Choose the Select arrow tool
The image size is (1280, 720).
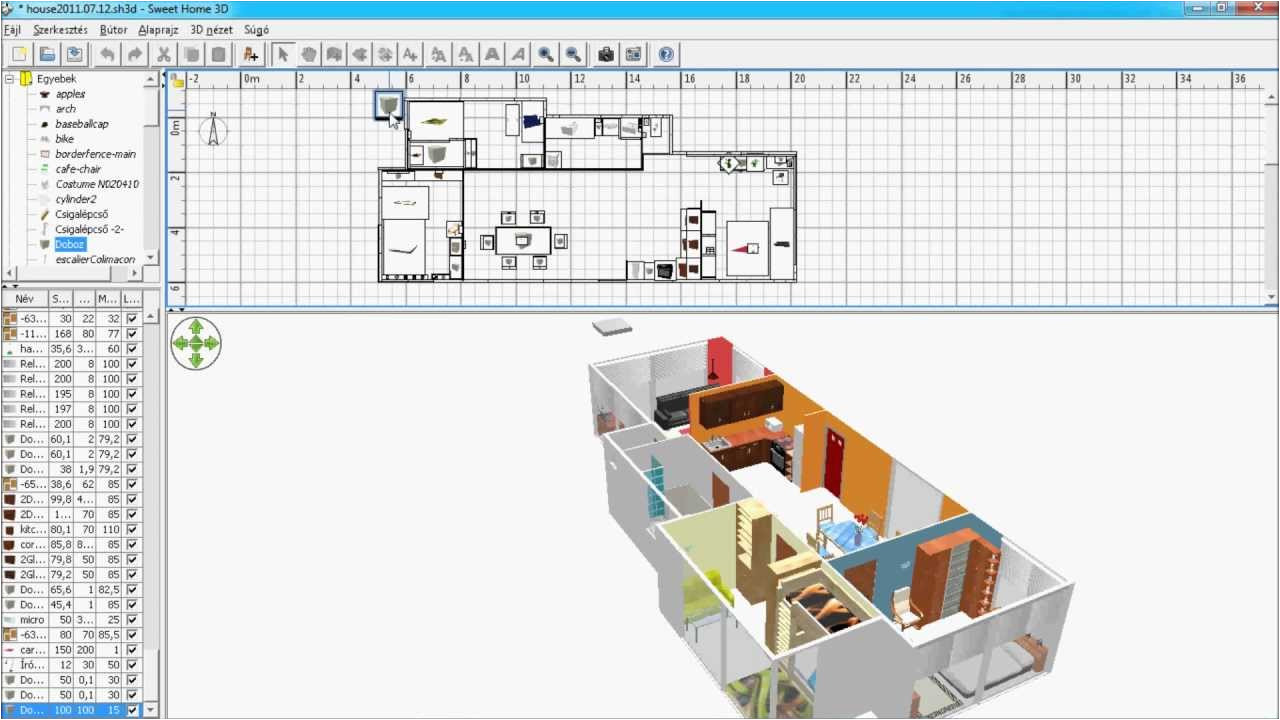(281, 54)
